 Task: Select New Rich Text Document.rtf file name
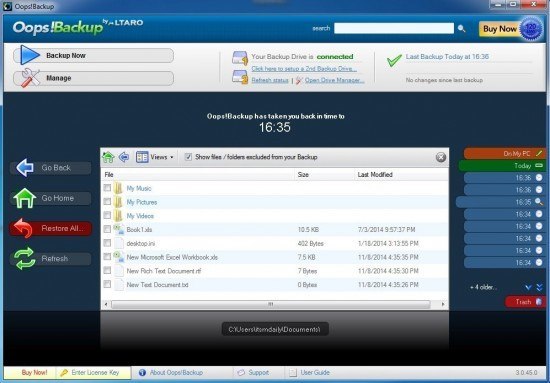(163, 271)
